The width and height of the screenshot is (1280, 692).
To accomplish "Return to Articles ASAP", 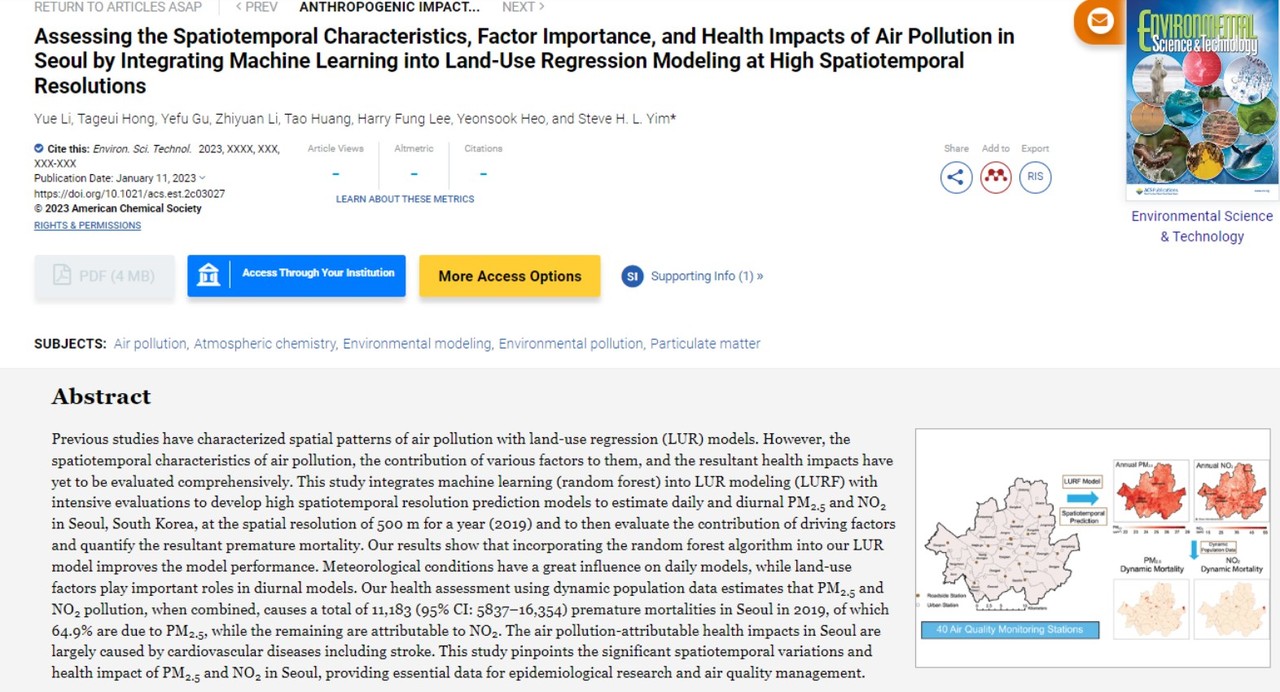I will 118,7.
